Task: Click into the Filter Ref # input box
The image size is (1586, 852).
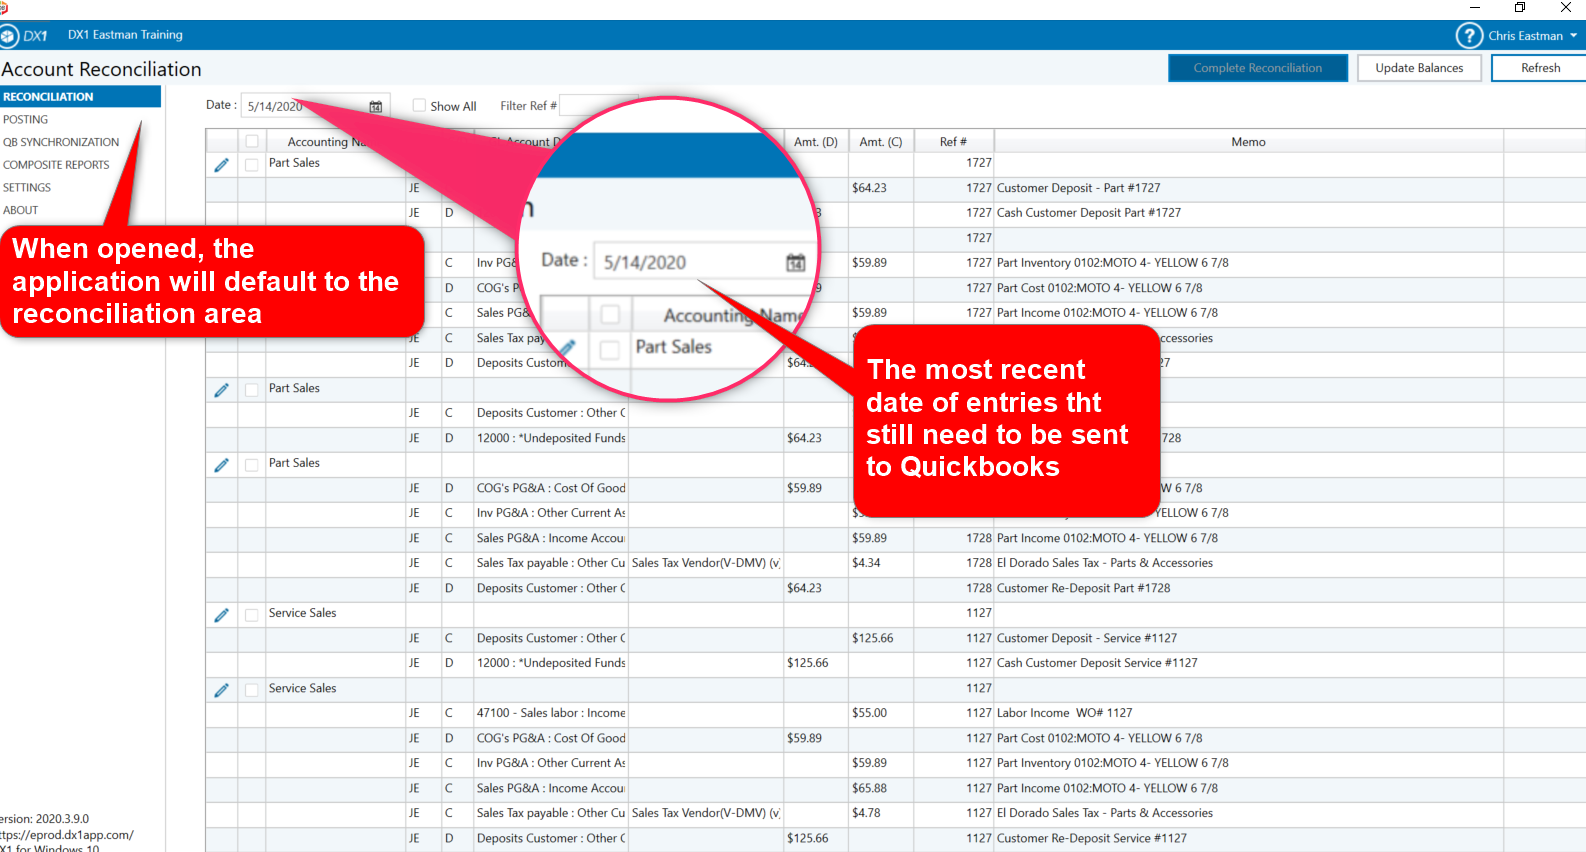Action: (598, 105)
